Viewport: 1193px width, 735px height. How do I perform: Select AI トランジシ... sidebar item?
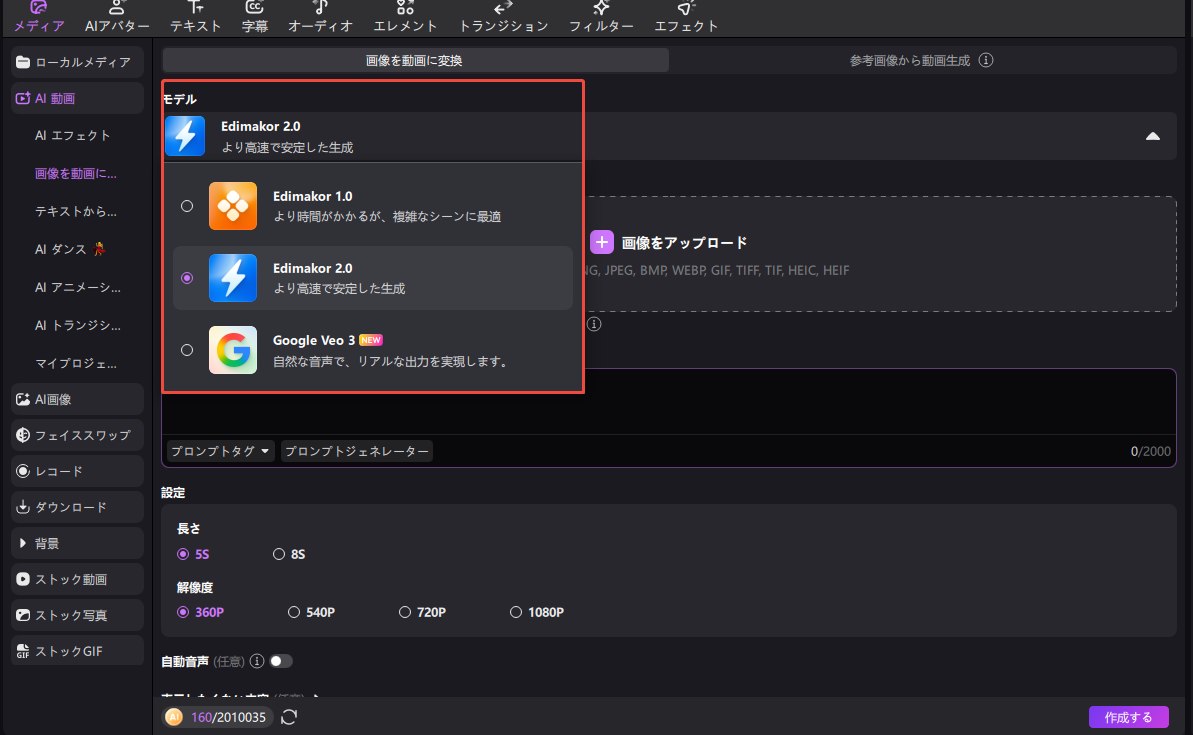tap(78, 326)
